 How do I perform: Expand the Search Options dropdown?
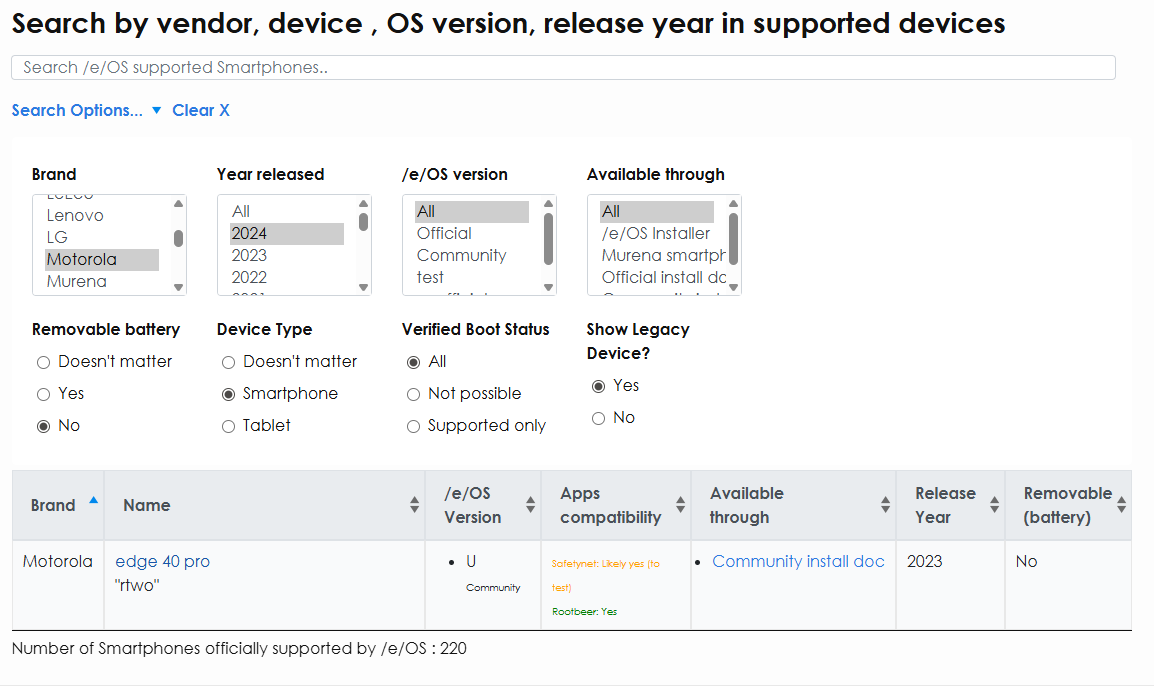point(86,110)
